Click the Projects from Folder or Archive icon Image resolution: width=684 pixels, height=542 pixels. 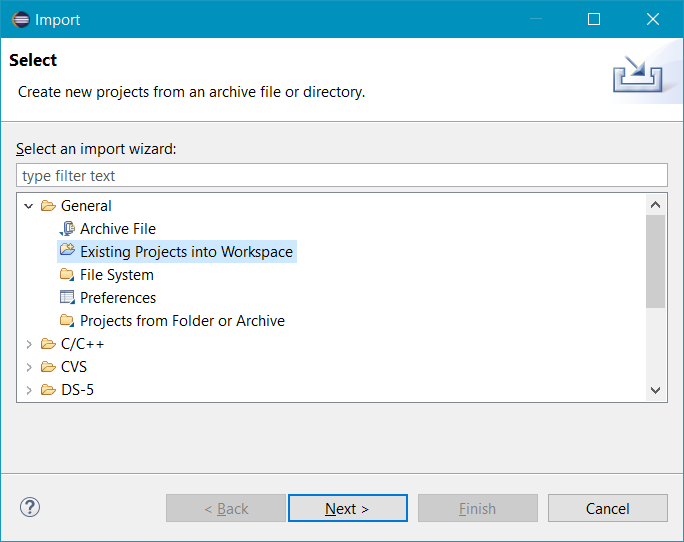67,321
